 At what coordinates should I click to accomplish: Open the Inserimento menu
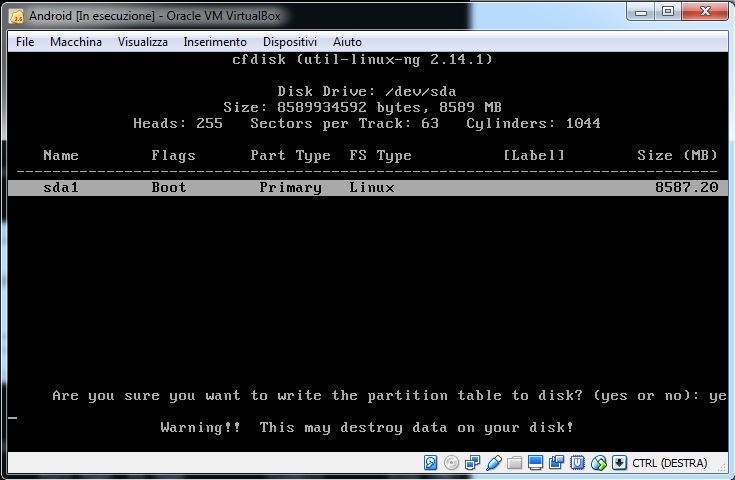214,42
